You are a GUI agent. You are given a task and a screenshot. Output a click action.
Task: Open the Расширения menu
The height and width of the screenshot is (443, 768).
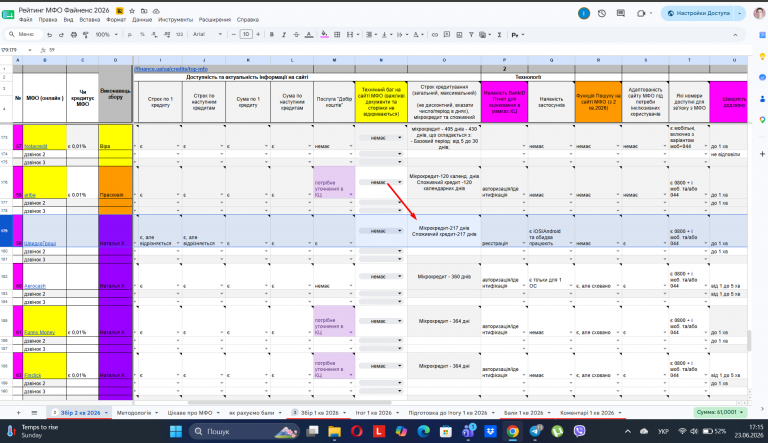pos(215,20)
